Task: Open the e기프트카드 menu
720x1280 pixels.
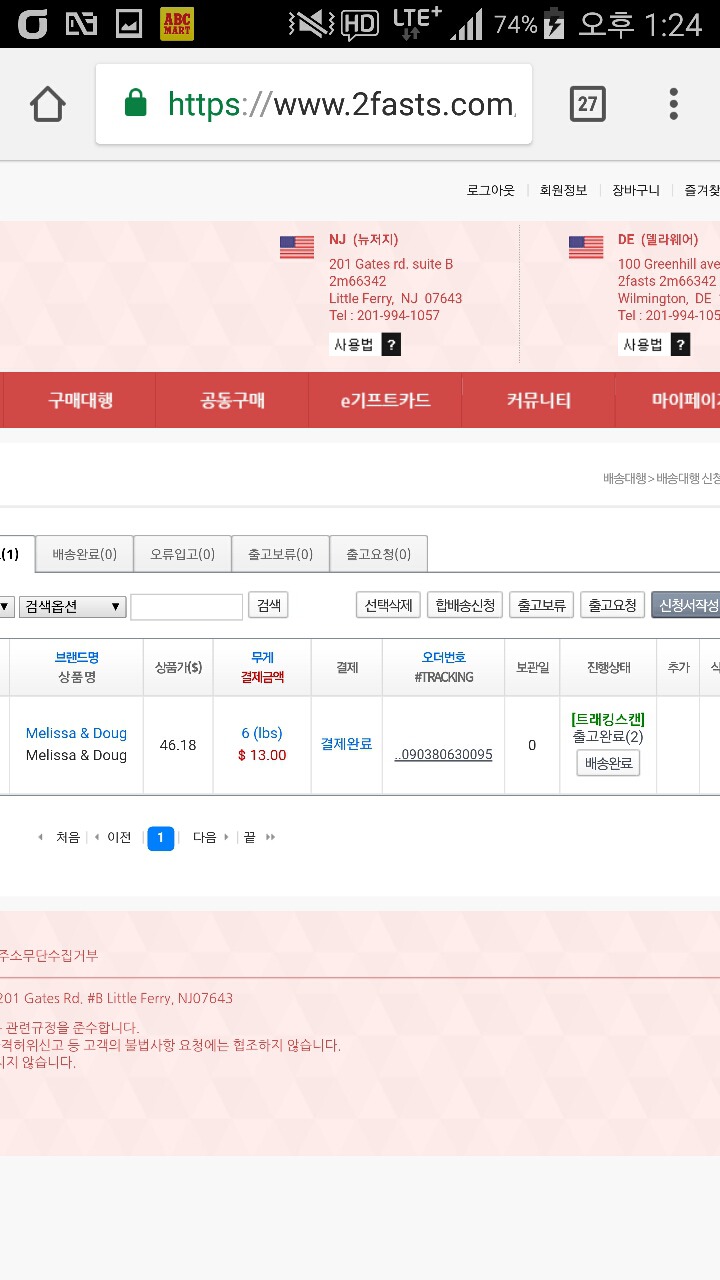Action: [x=385, y=400]
